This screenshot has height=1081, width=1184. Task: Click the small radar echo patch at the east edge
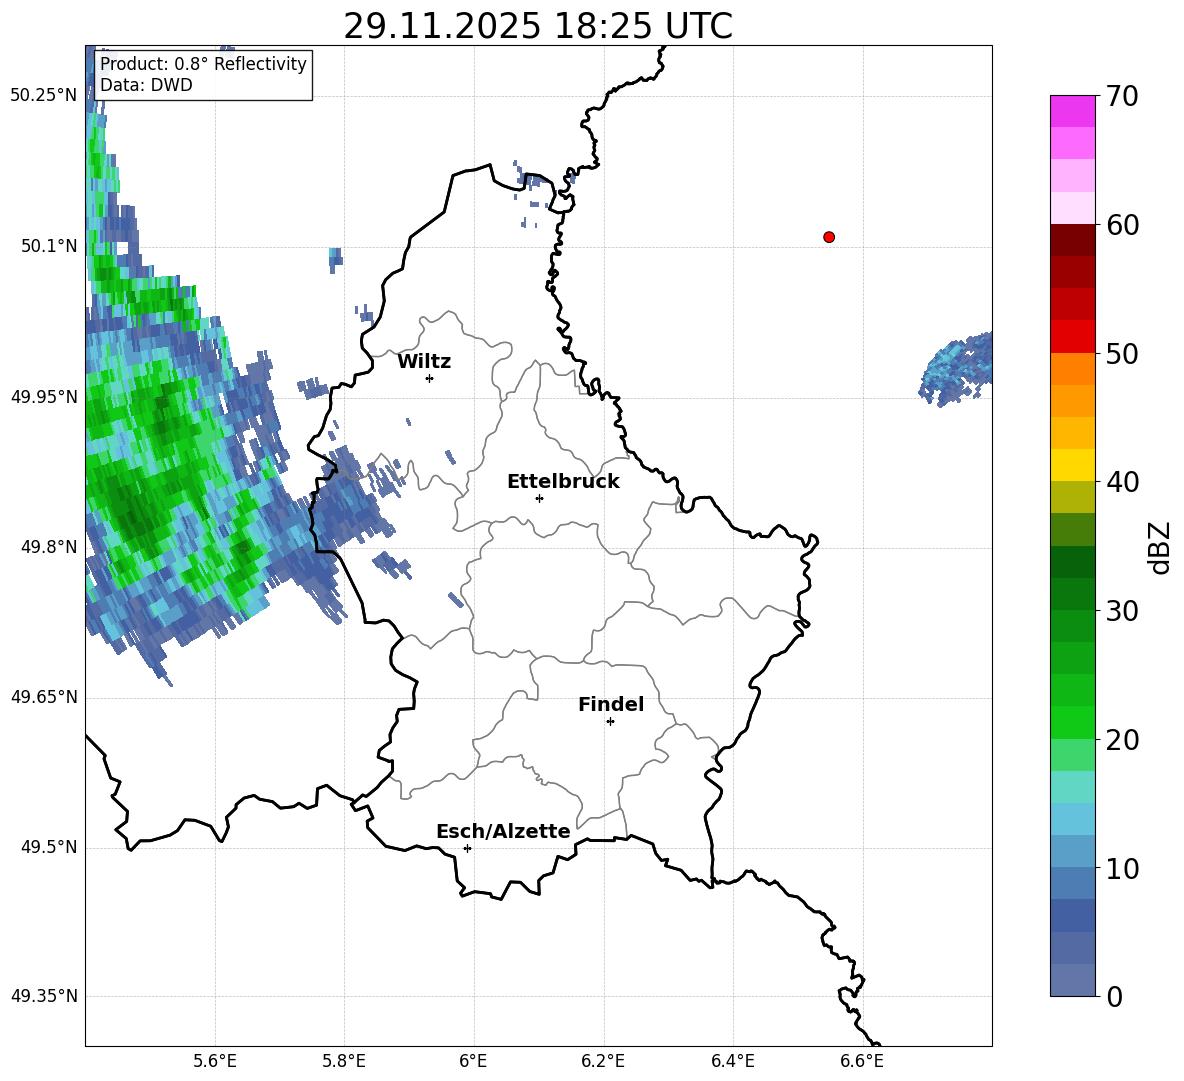tap(956, 368)
